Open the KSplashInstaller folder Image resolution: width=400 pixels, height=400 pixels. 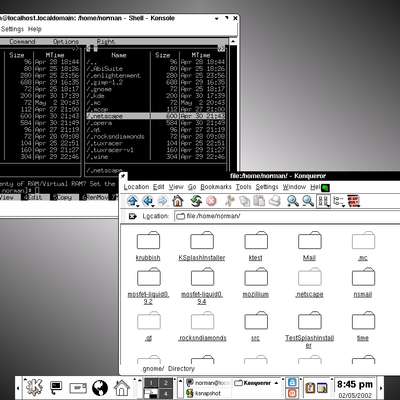click(x=202, y=246)
